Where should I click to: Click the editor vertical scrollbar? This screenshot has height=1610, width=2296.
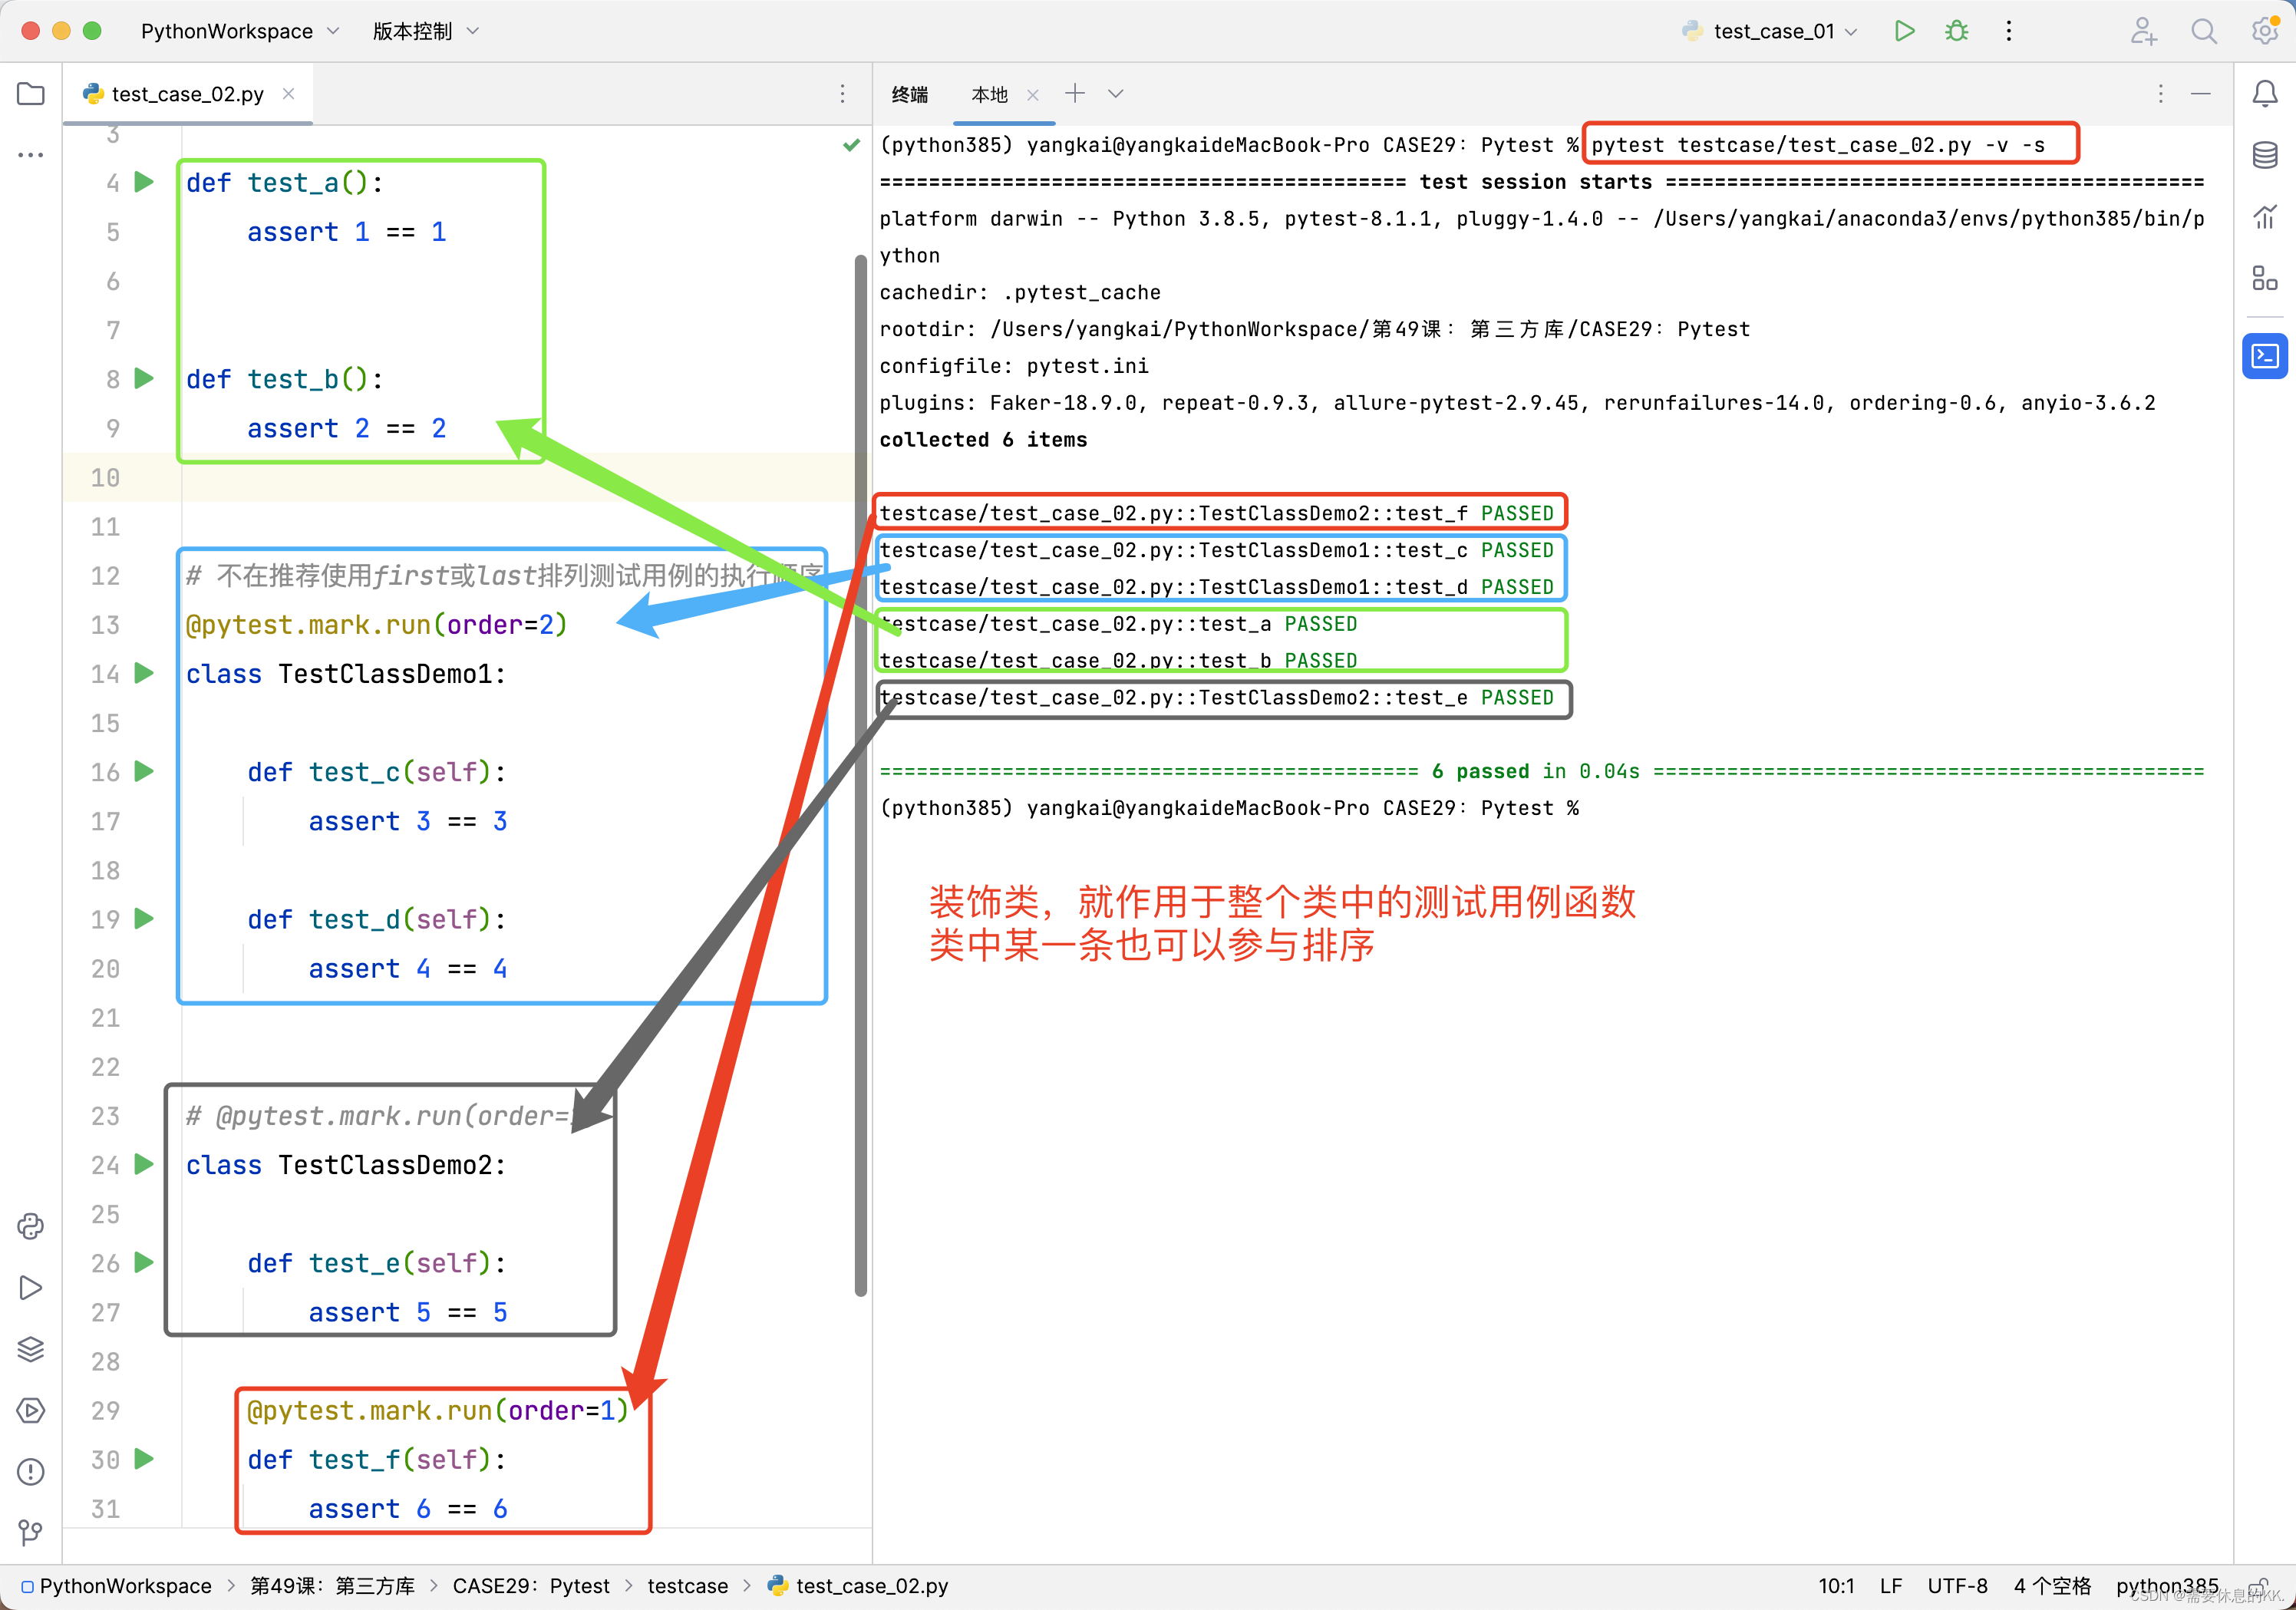pos(861,775)
